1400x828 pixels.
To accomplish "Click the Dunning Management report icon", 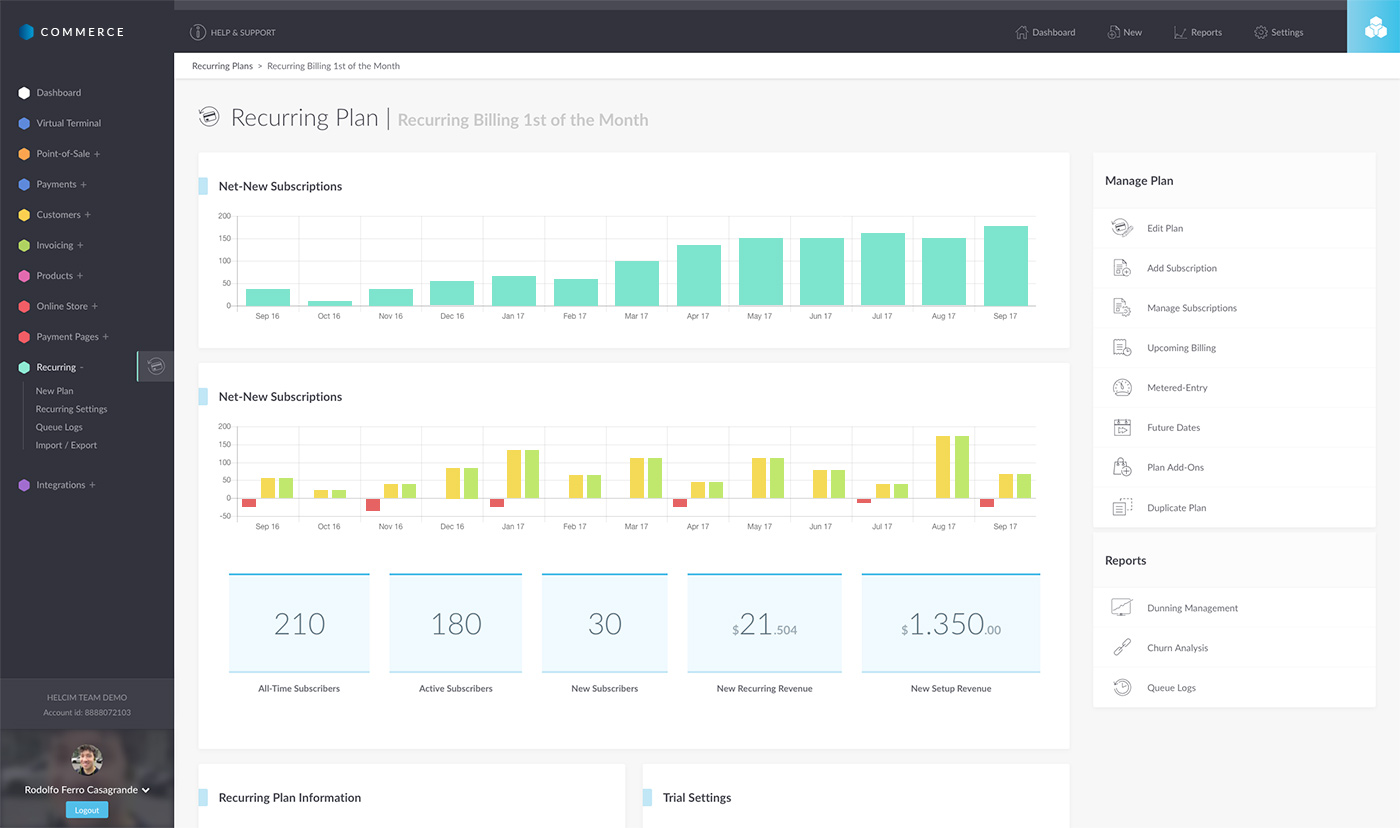I will tap(1121, 608).
